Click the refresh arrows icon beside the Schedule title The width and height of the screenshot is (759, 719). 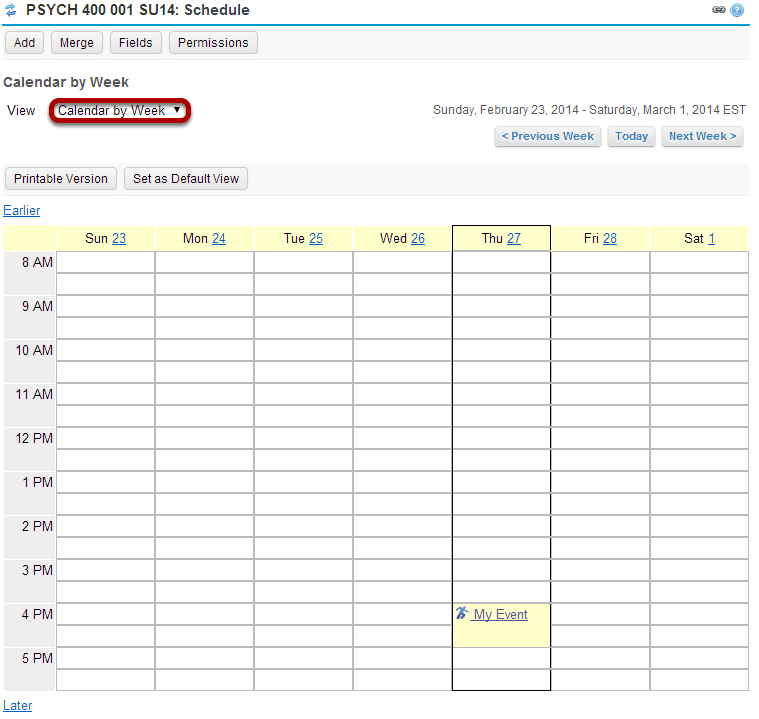[x=11, y=10]
